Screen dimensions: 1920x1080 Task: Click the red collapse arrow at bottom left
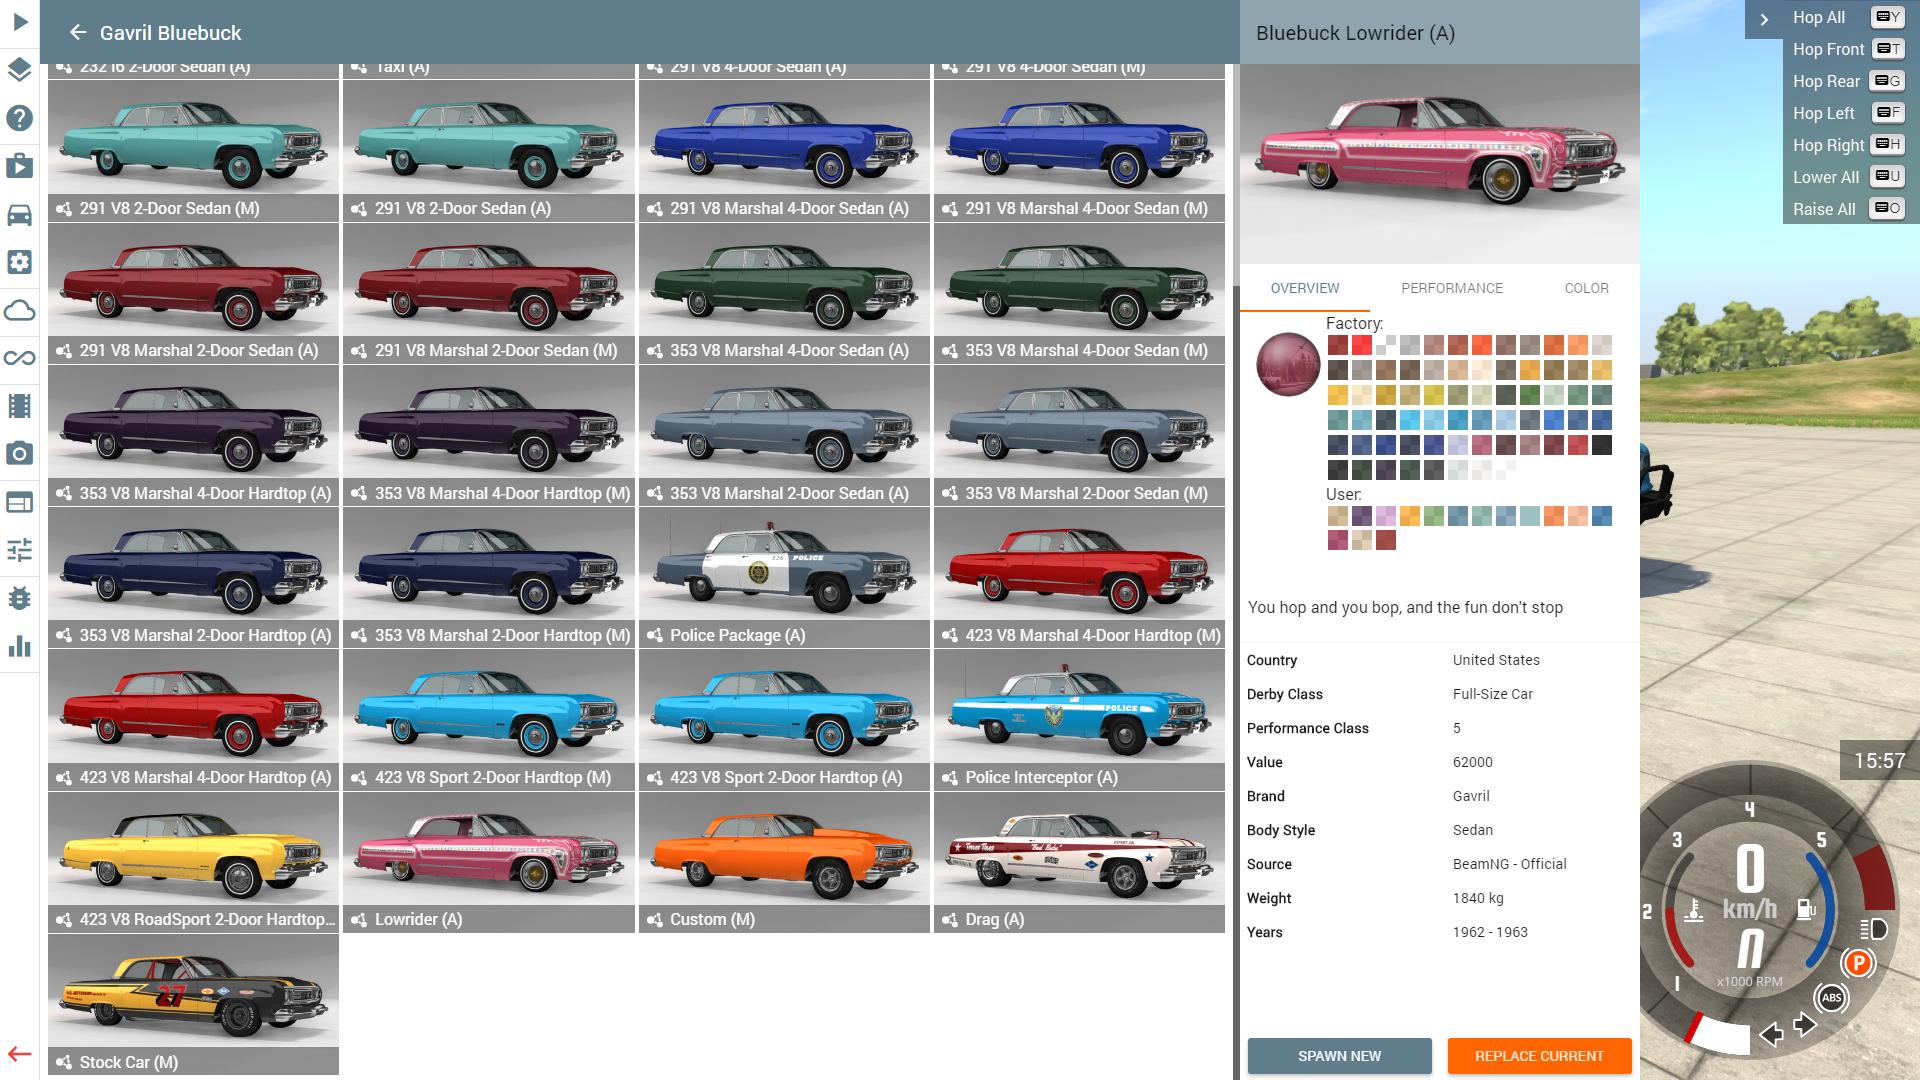20,1054
